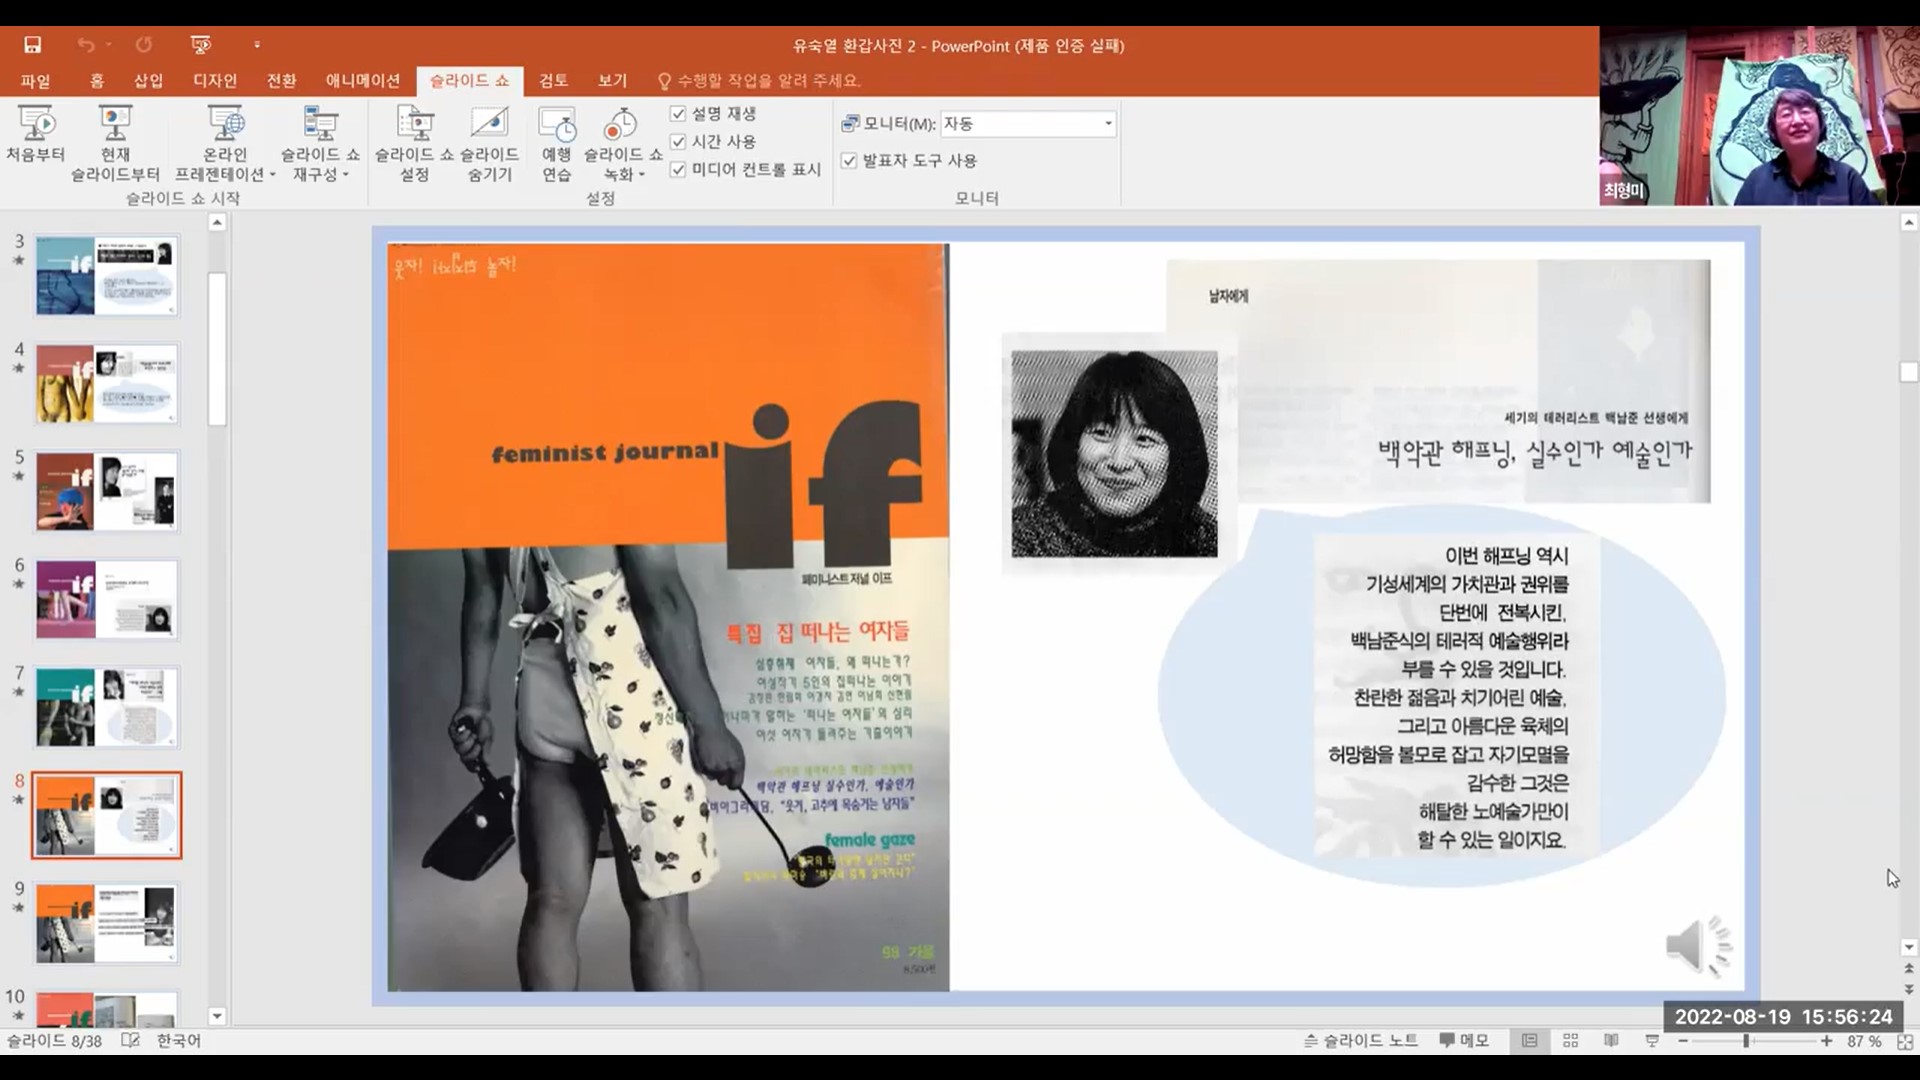Select slide 4 thumbnail
The width and height of the screenshot is (1920, 1080).
pyautogui.click(x=107, y=384)
